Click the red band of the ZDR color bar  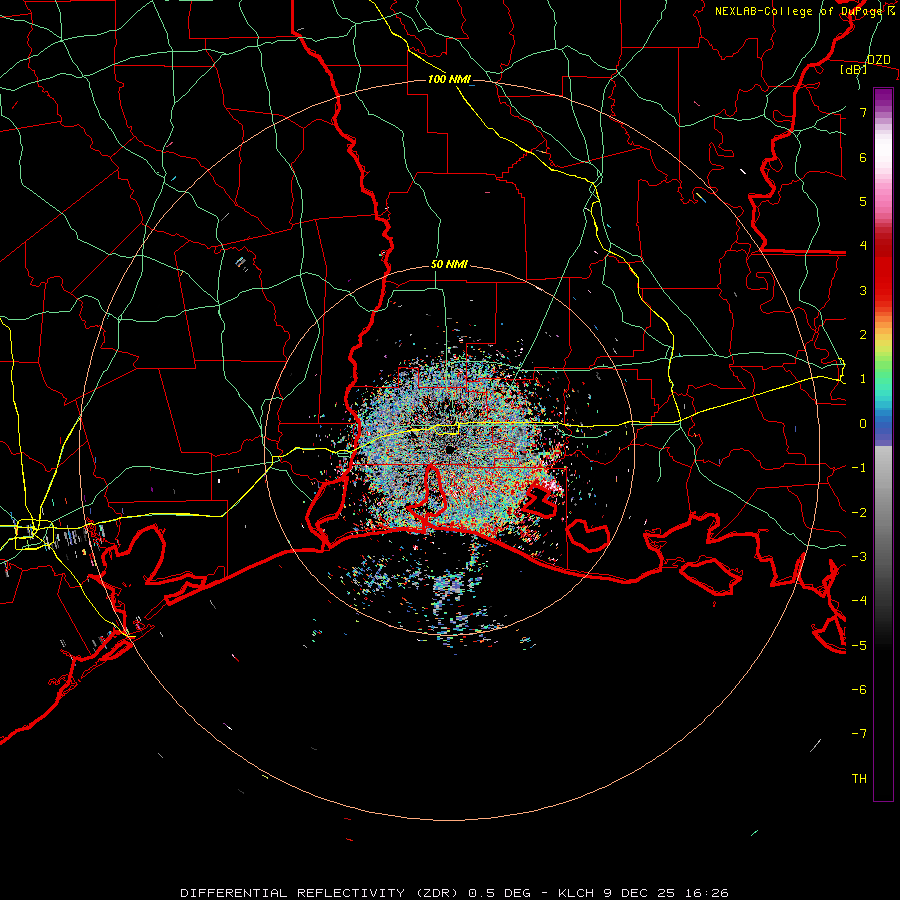click(883, 270)
